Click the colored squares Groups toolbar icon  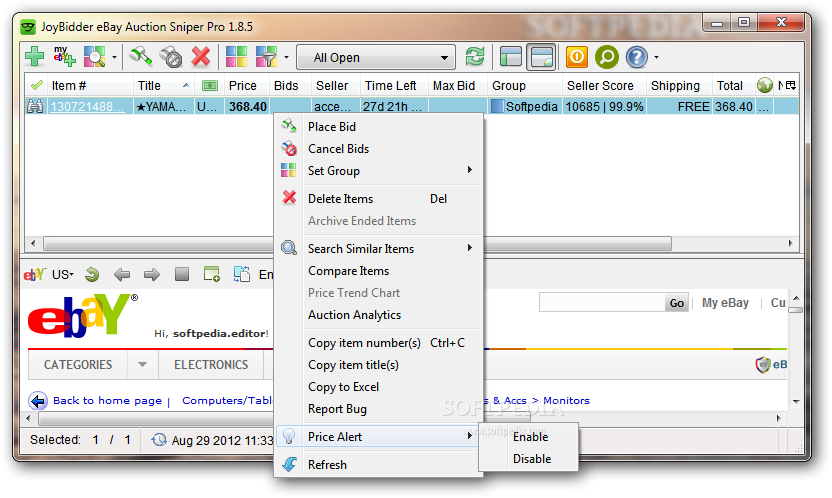(x=236, y=57)
